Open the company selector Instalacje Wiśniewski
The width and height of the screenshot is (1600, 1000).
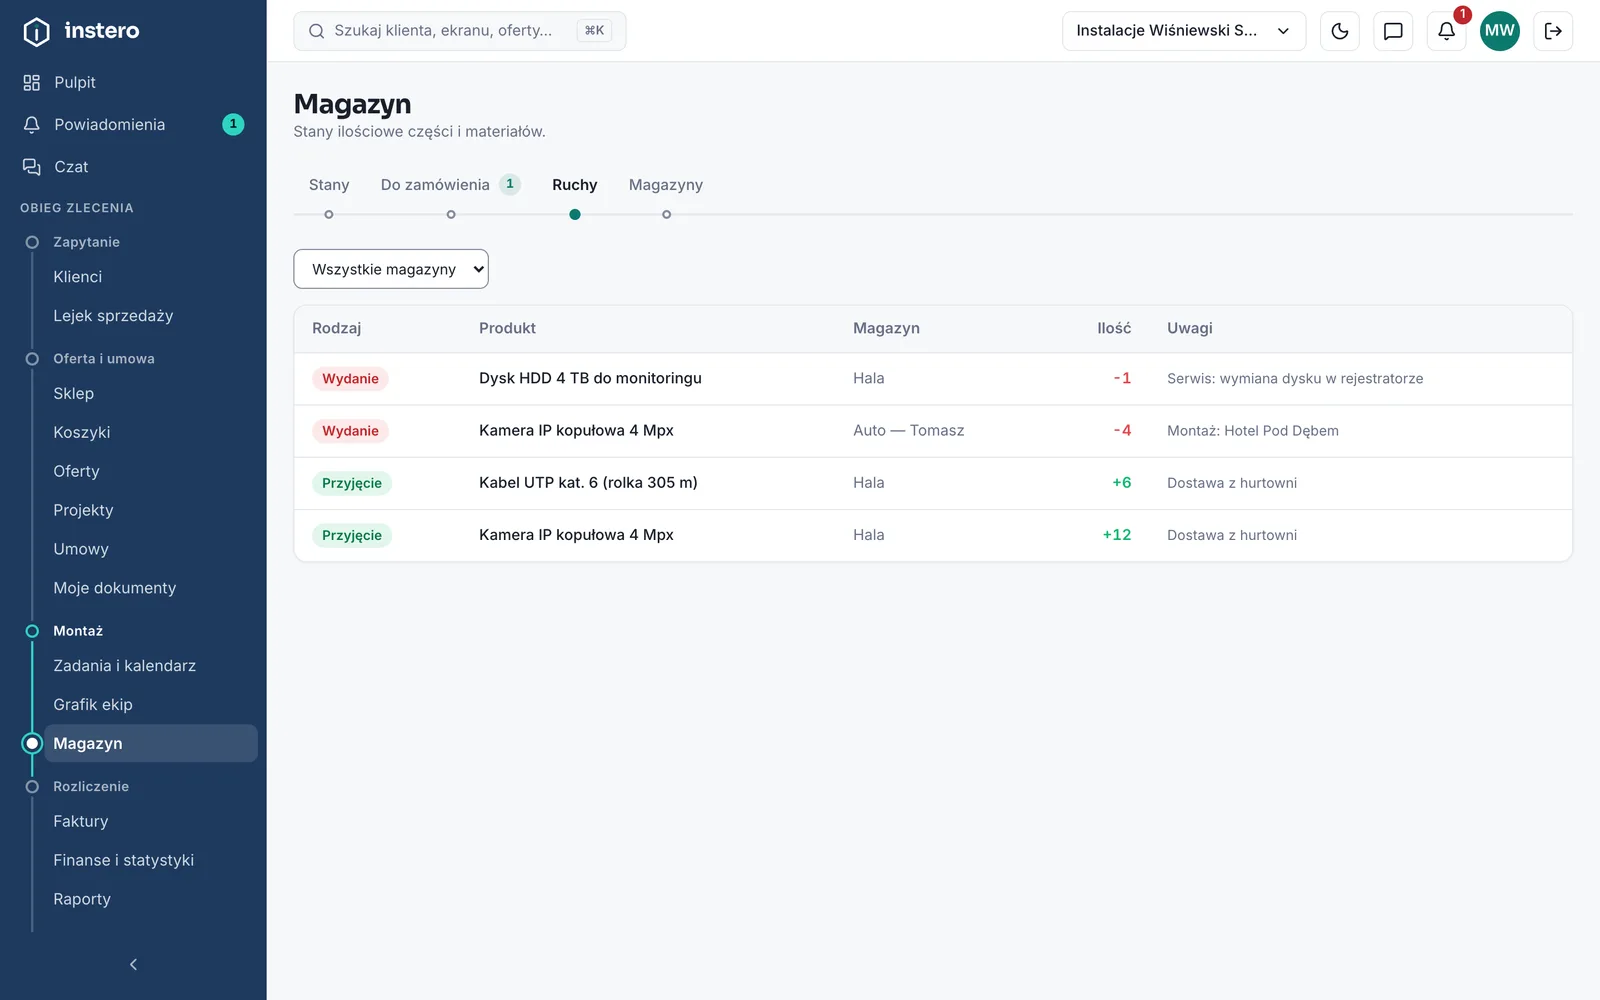[1184, 31]
